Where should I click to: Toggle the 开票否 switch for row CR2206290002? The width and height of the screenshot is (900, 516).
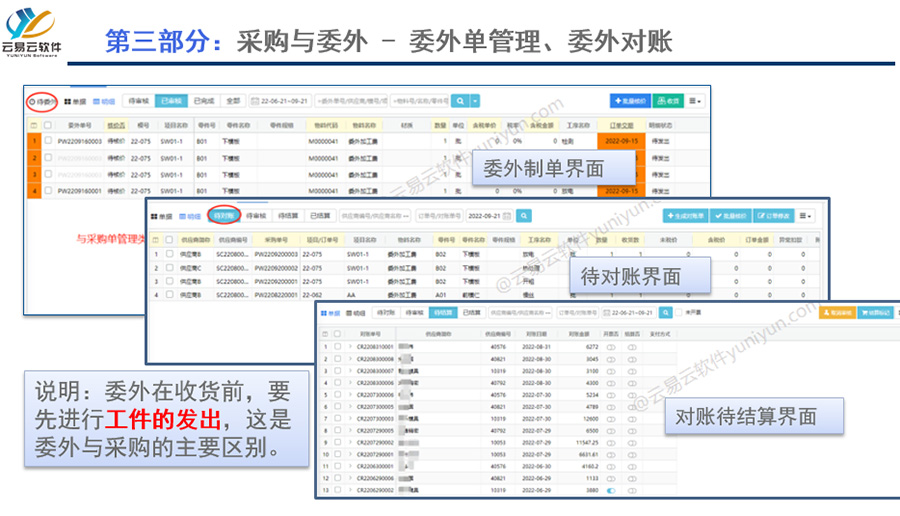611,490
